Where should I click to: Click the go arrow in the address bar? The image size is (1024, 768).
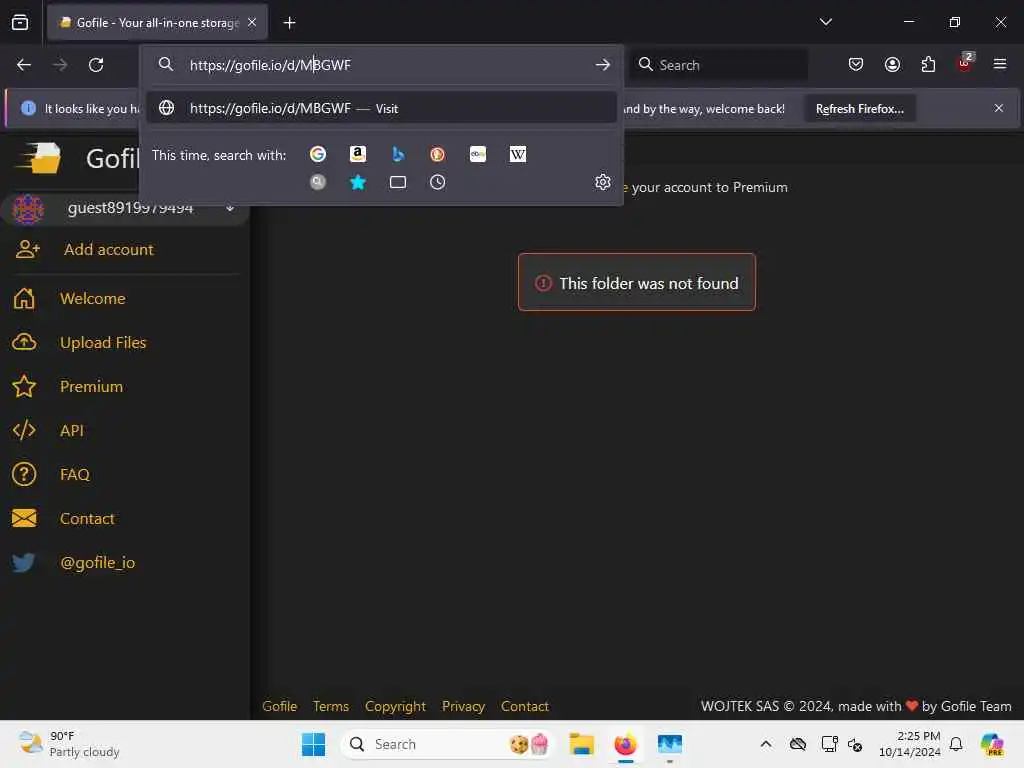[x=603, y=65]
